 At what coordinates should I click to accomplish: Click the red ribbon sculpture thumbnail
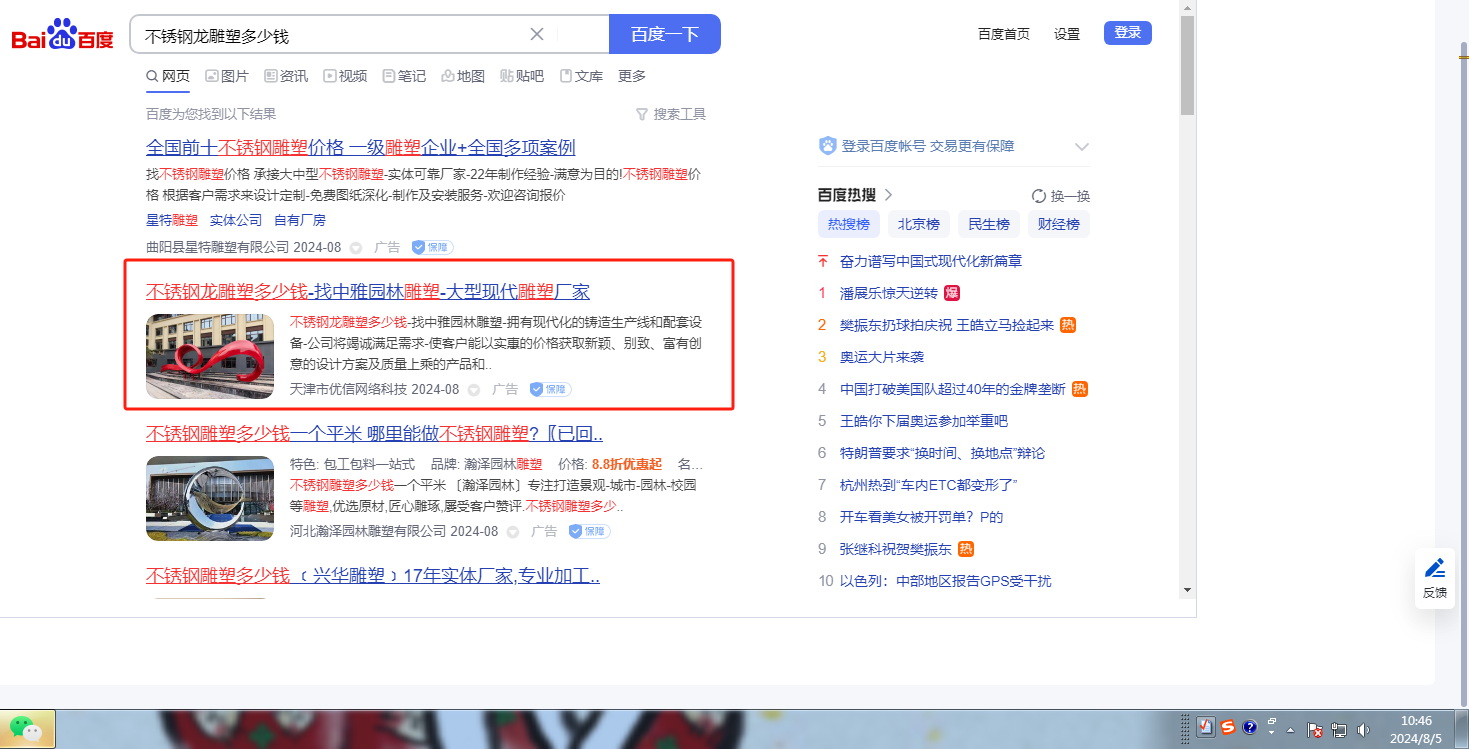[210, 356]
